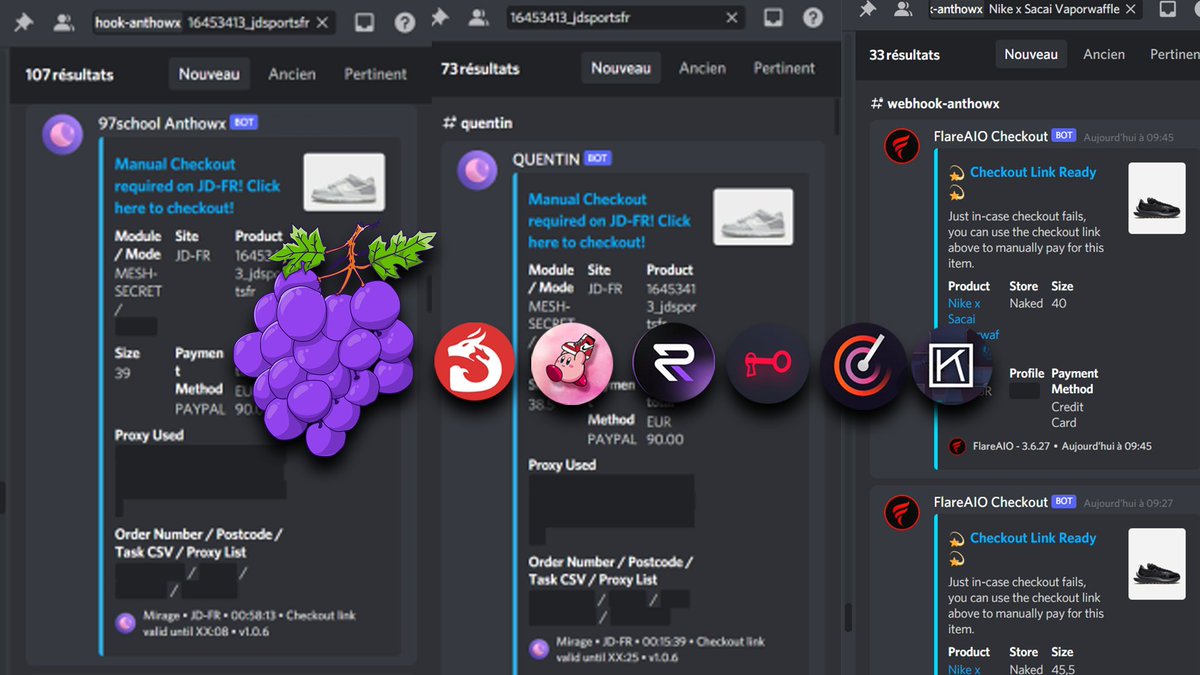Click help question mark in the 107 résultats panel
This screenshot has height=675, width=1200.
[404, 22]
